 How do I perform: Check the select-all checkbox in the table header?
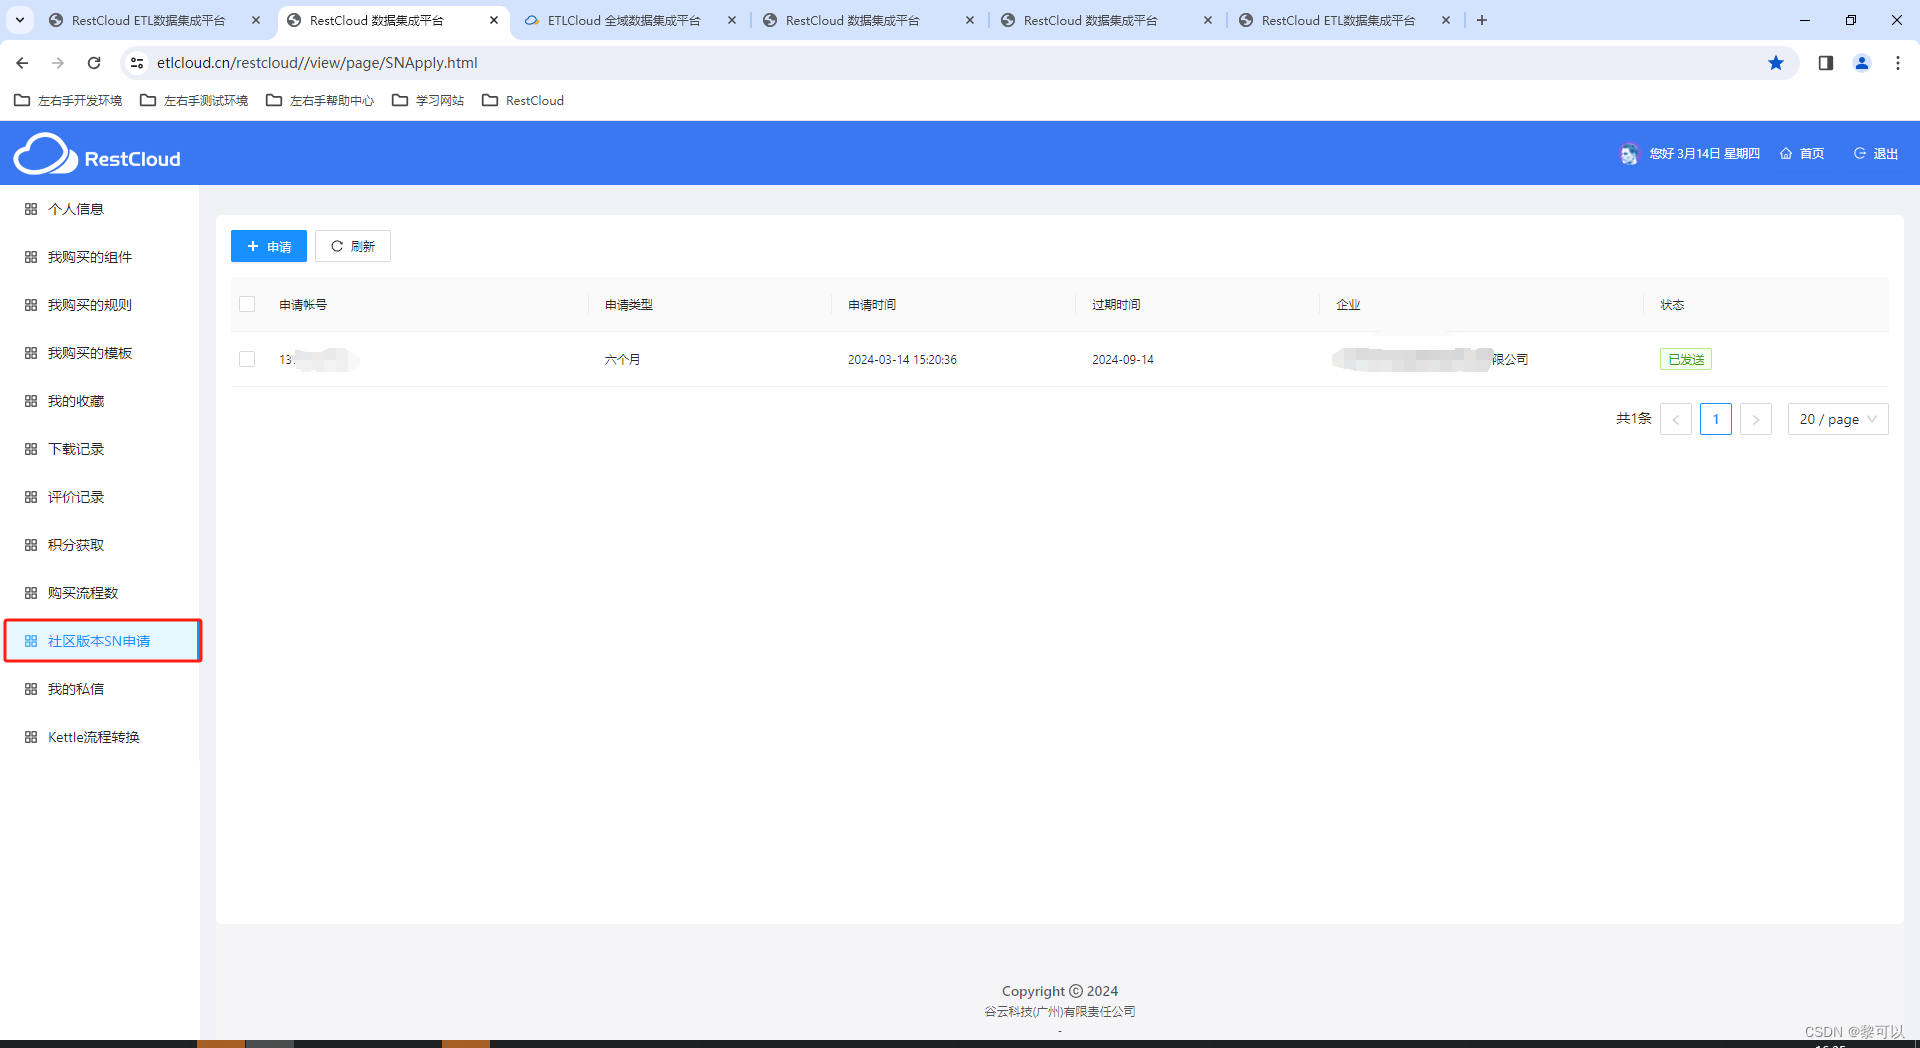point(247,304)
